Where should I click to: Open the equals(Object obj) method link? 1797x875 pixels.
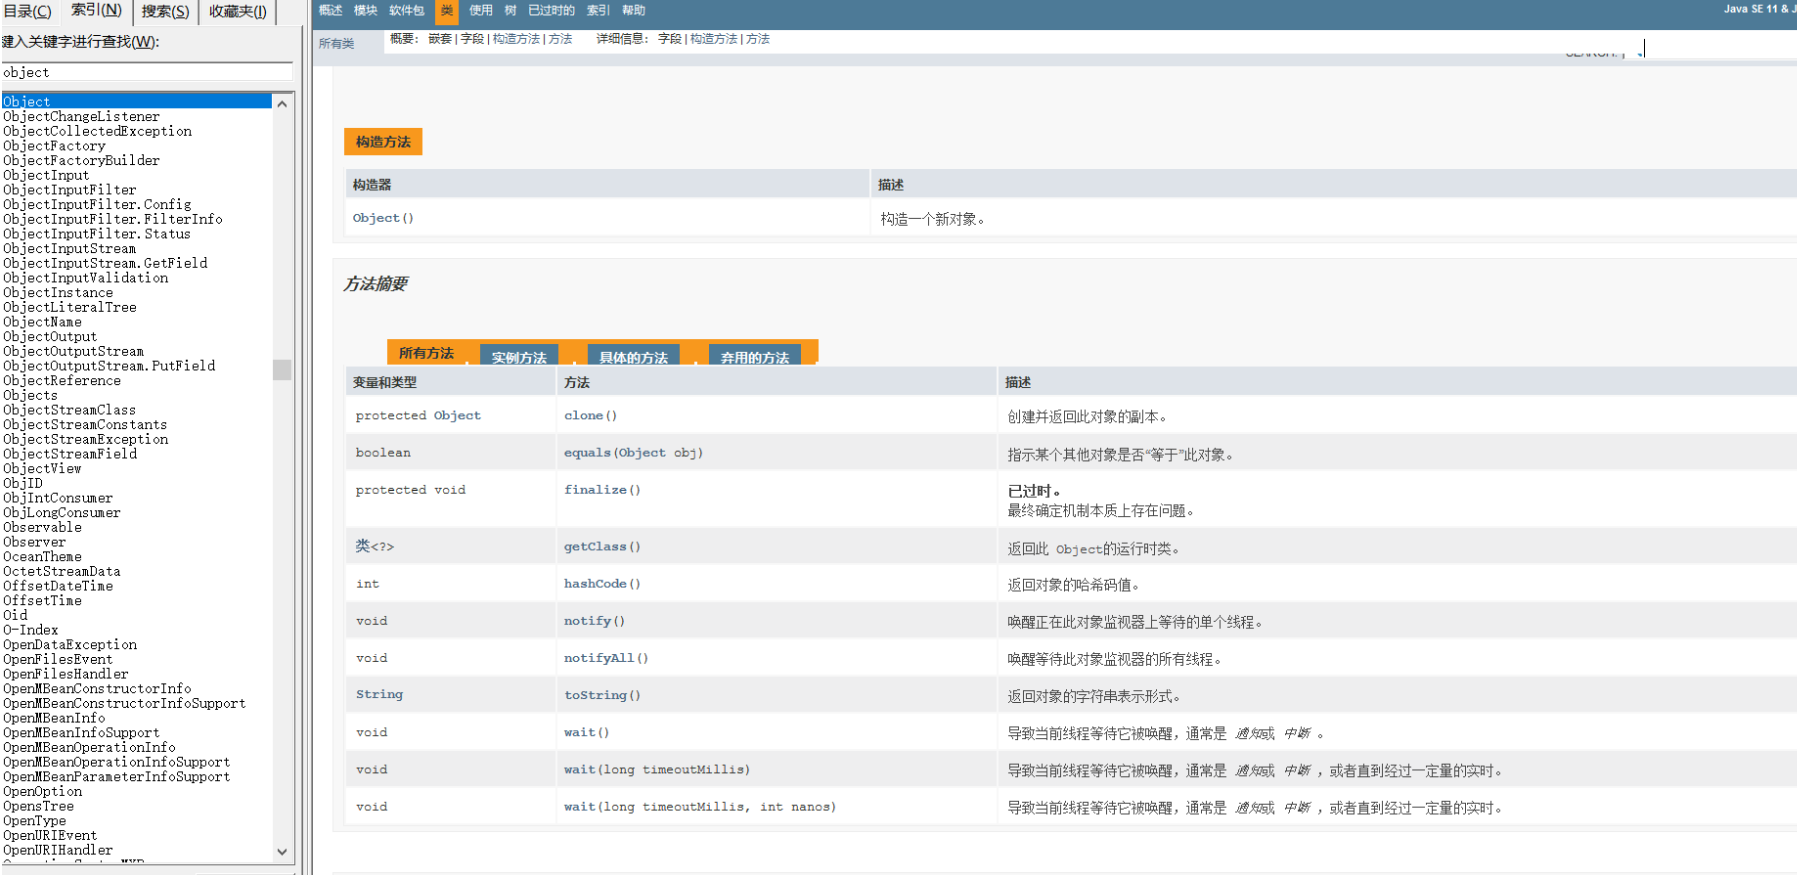(x=633, y=452)
